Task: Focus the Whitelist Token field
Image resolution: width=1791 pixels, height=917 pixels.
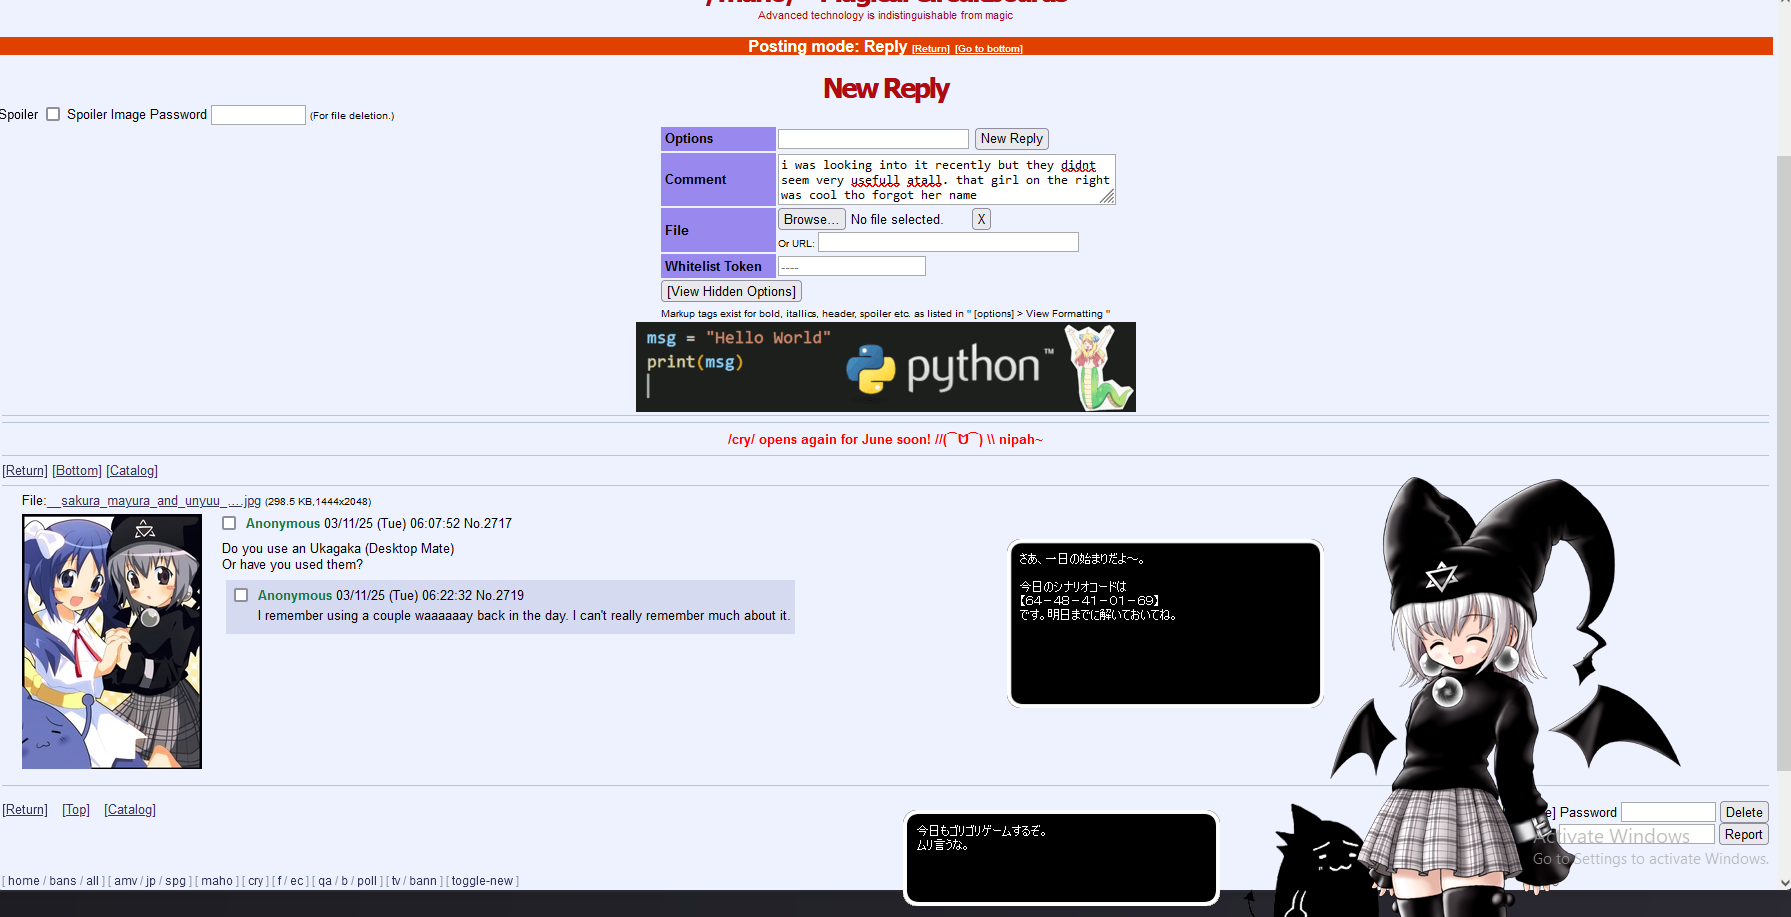Action: 851,266
